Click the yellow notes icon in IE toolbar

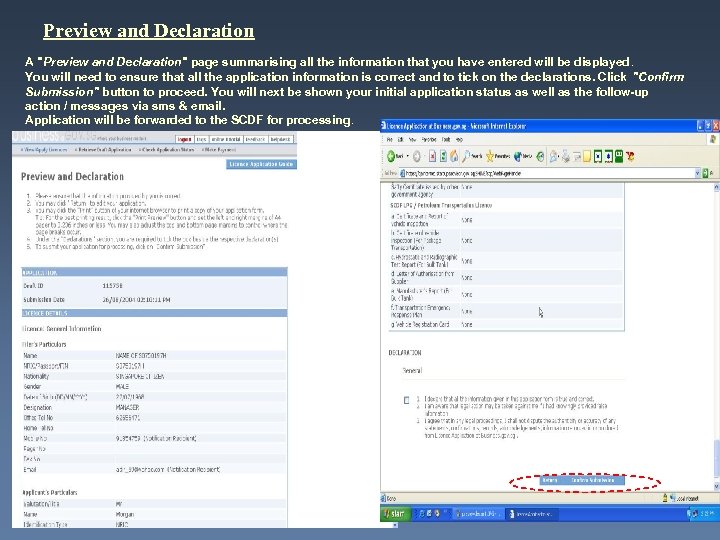(x=587, y=157)
